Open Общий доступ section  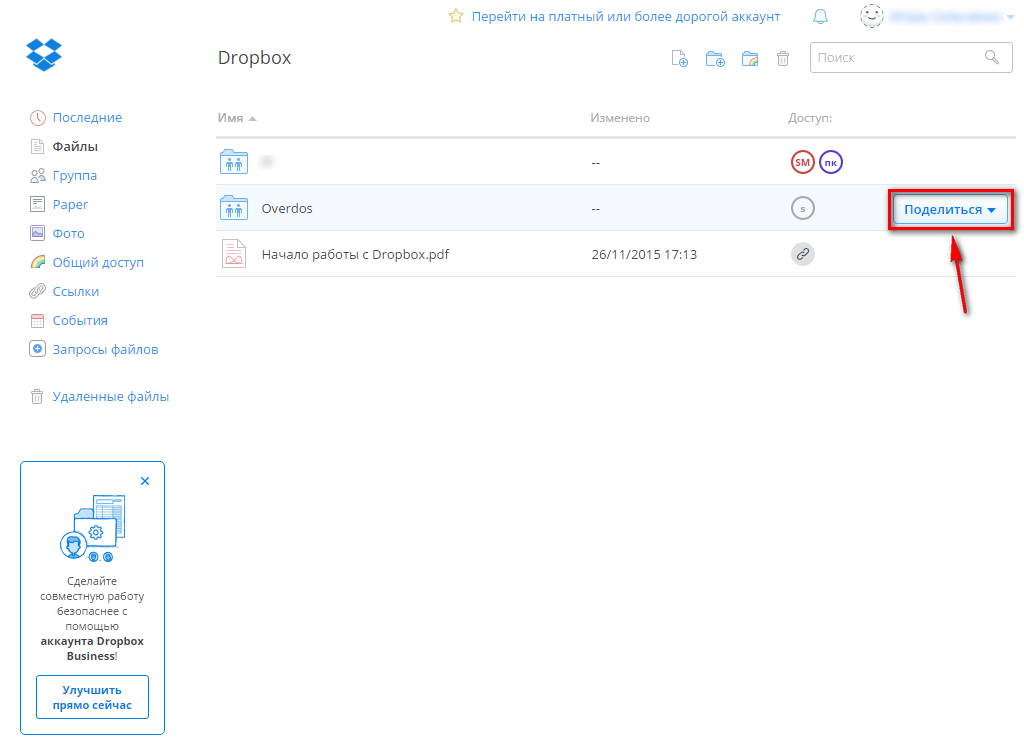click(x=98, y=262)
